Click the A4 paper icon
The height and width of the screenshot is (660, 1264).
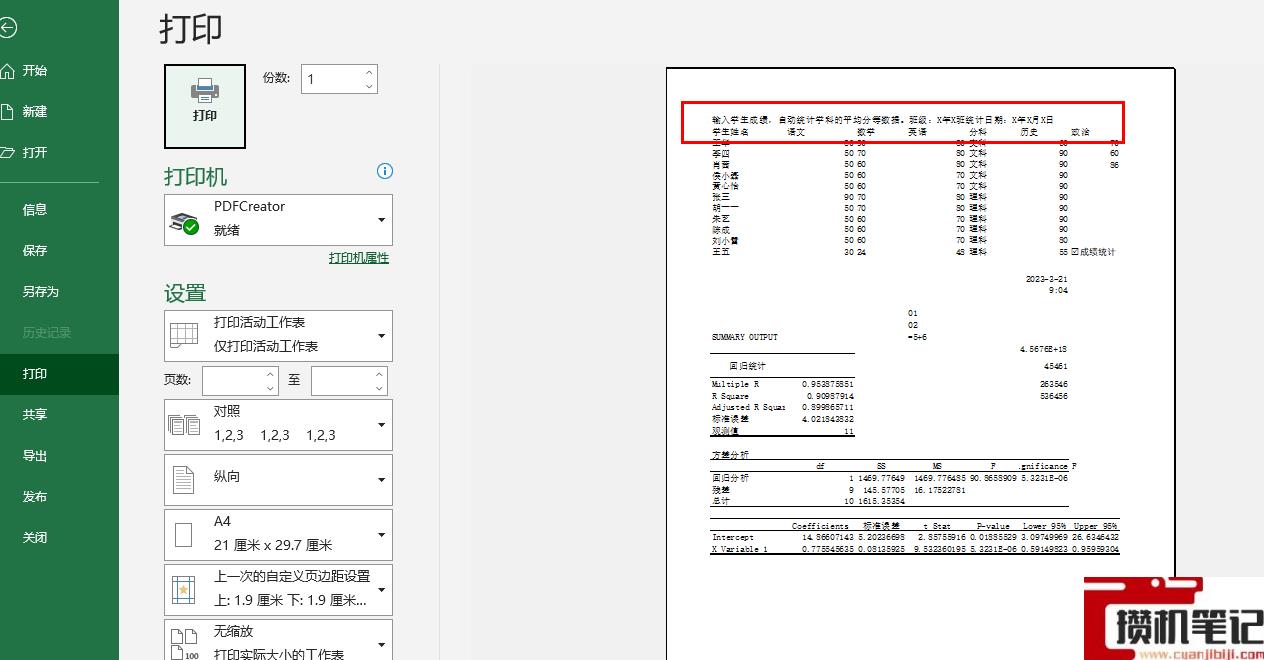[x=184, y=535]
